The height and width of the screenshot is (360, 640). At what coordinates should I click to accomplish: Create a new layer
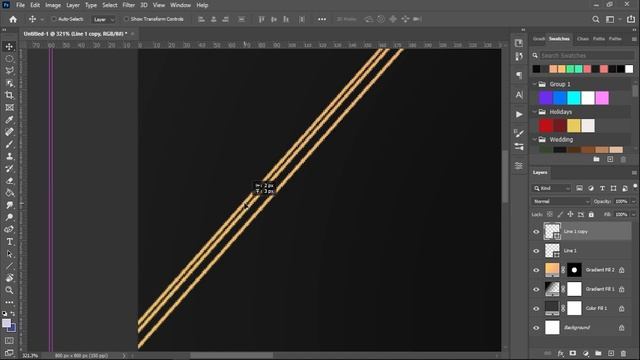point(611,353)
